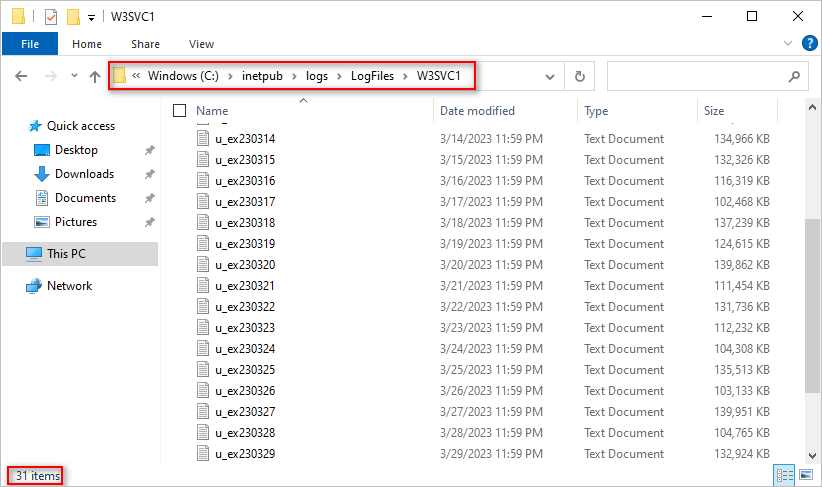Expand the ribbon with the chevron

[787, 44]
